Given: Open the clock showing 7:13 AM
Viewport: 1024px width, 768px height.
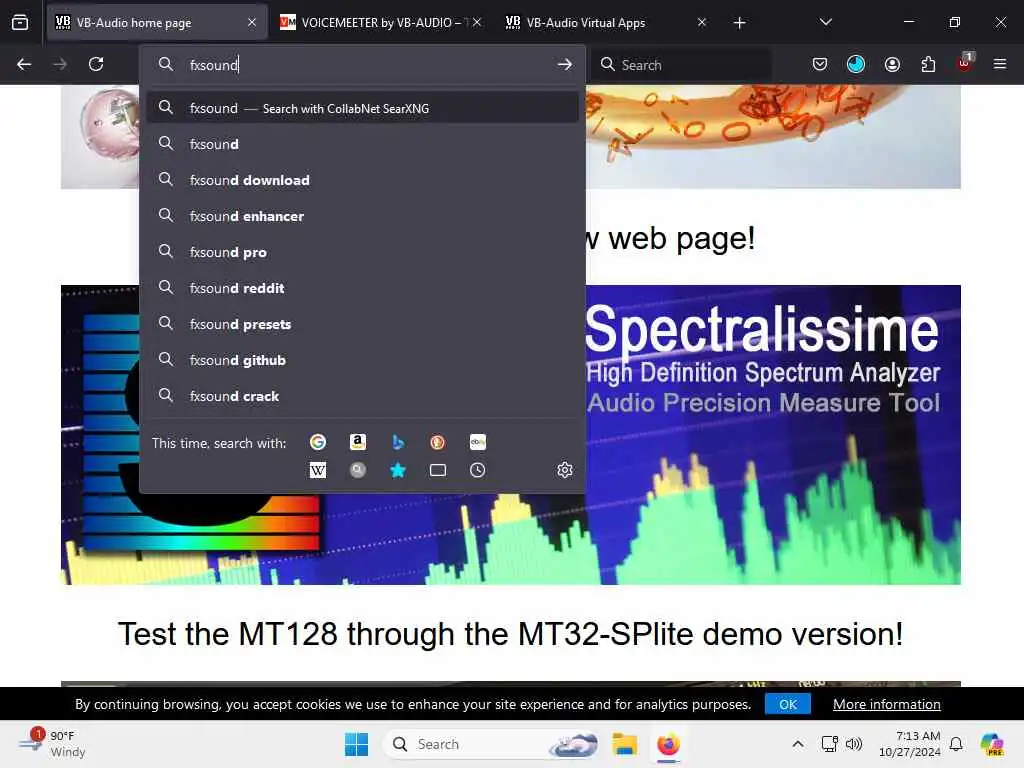Looking at the screenshot, I should [x=909, y=744].
